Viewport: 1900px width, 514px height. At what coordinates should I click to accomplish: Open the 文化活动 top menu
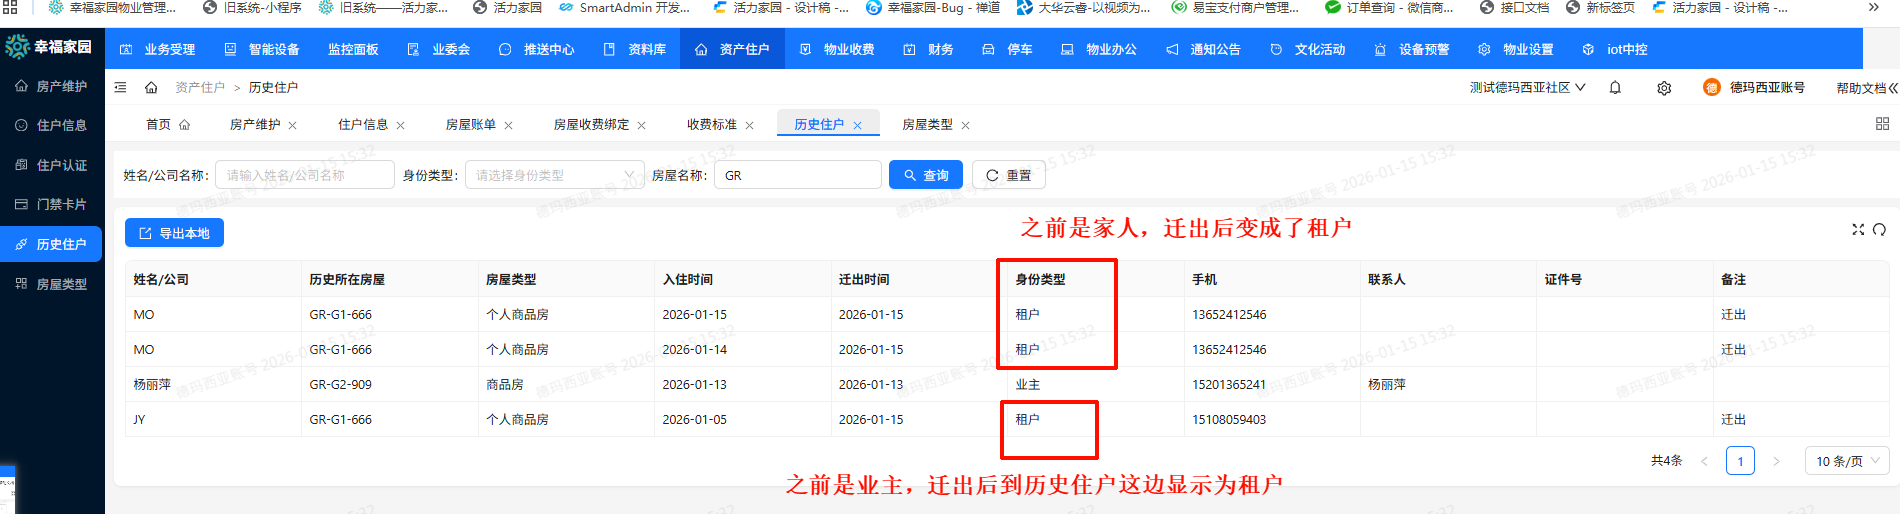pos(1308,49)
